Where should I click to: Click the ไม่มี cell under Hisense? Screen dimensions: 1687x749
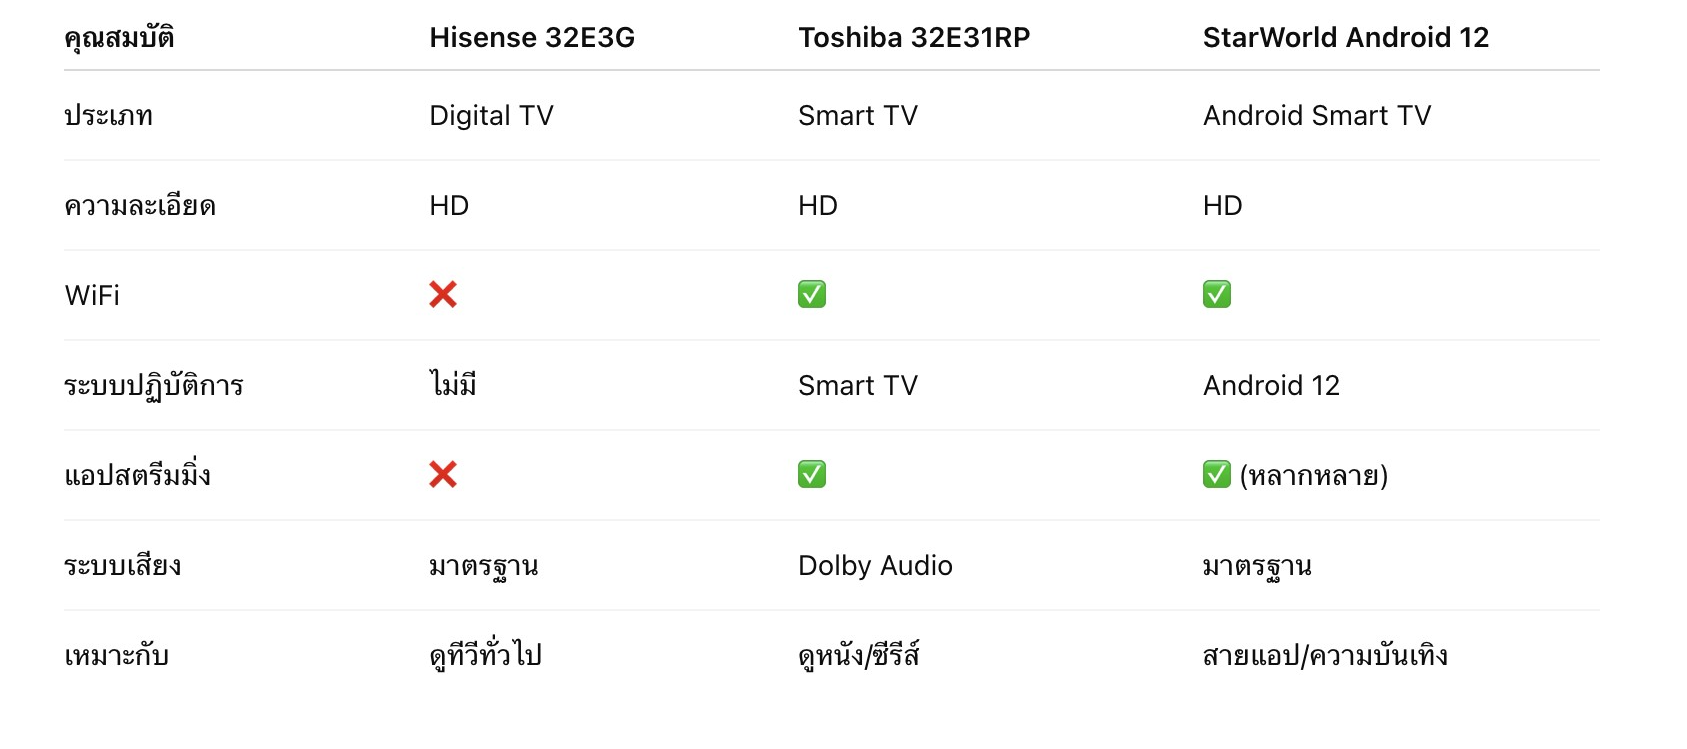pos(453,385)
